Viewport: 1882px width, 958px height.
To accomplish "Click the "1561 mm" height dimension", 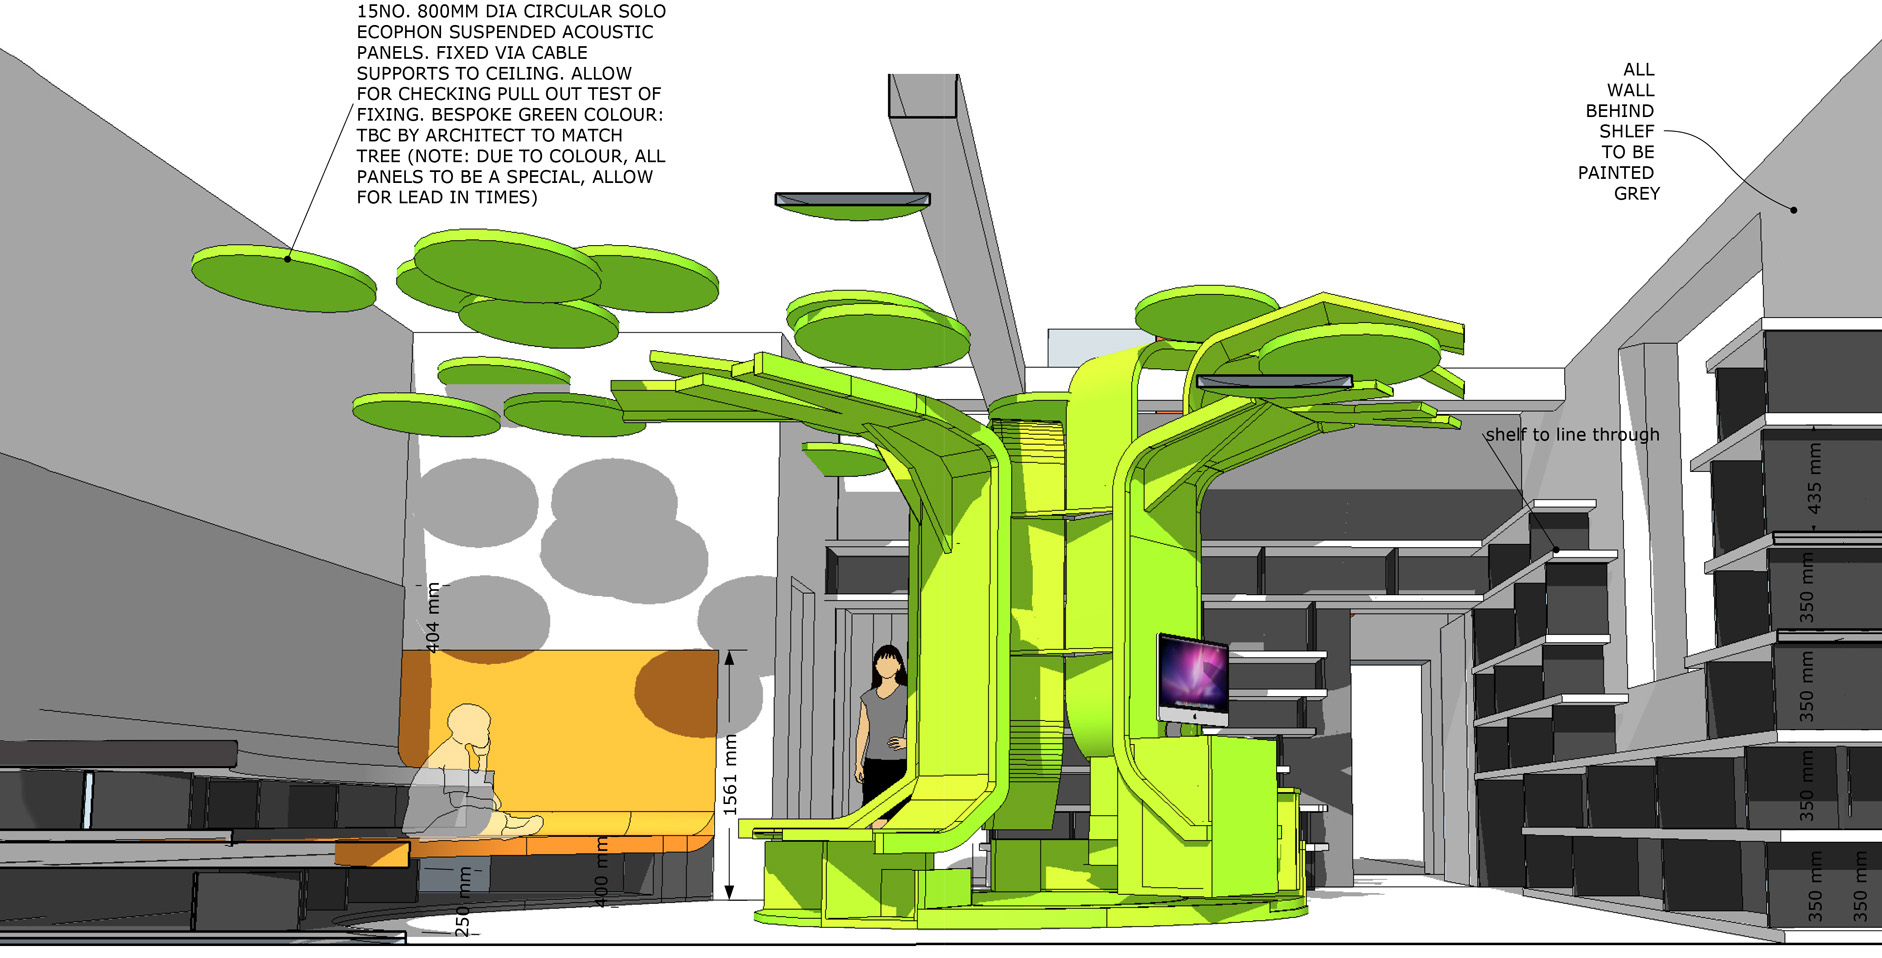I will click(x=731, y=775).
